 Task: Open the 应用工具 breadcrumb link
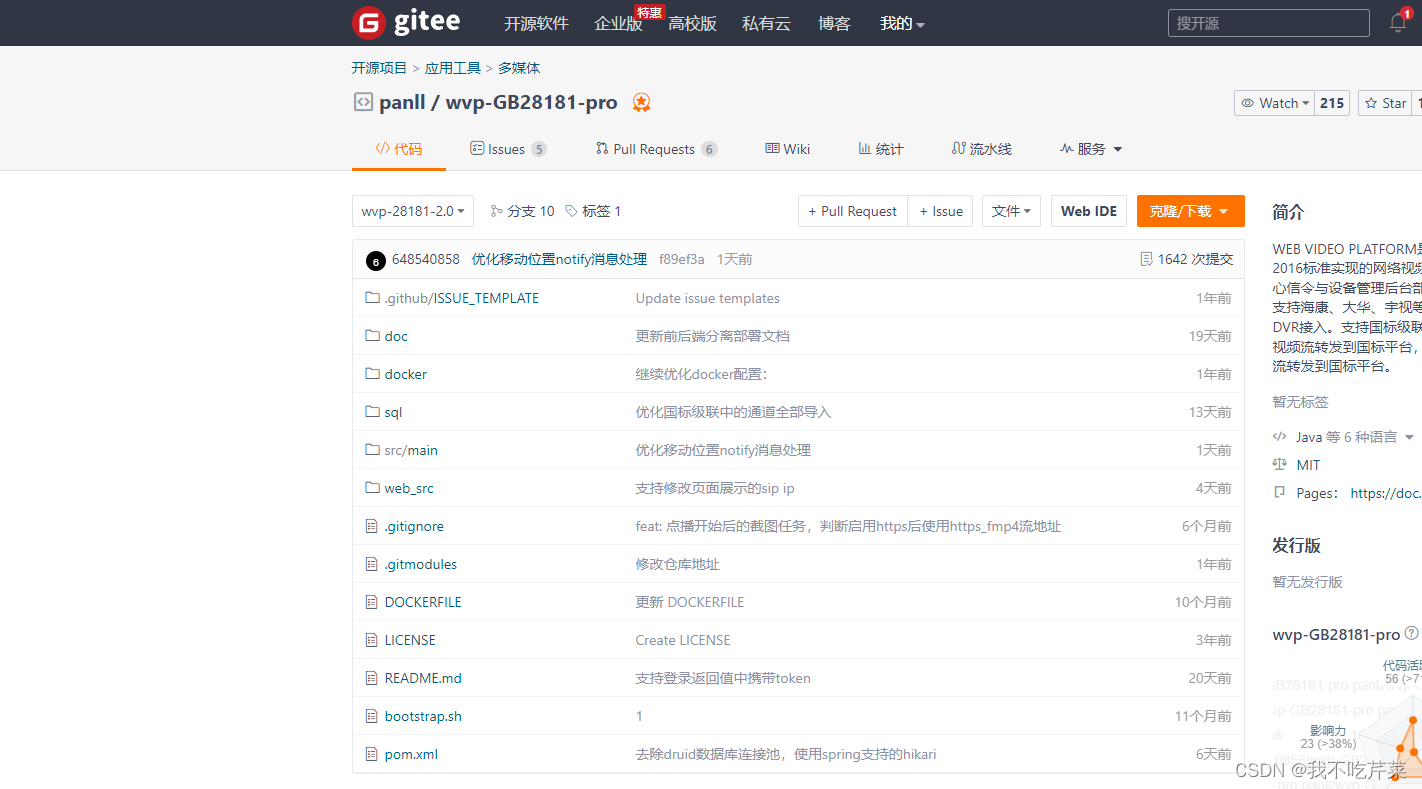(453, 68)
